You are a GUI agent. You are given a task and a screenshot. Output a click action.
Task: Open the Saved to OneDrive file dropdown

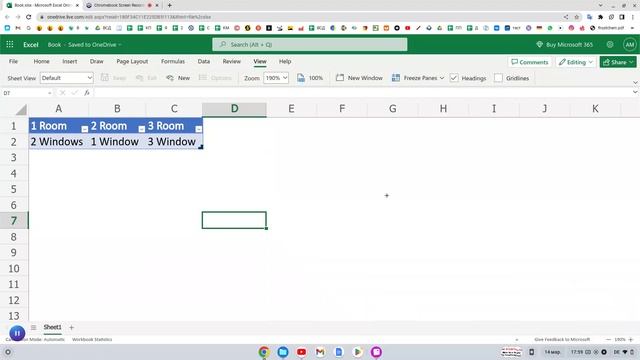tap(95, 44)
